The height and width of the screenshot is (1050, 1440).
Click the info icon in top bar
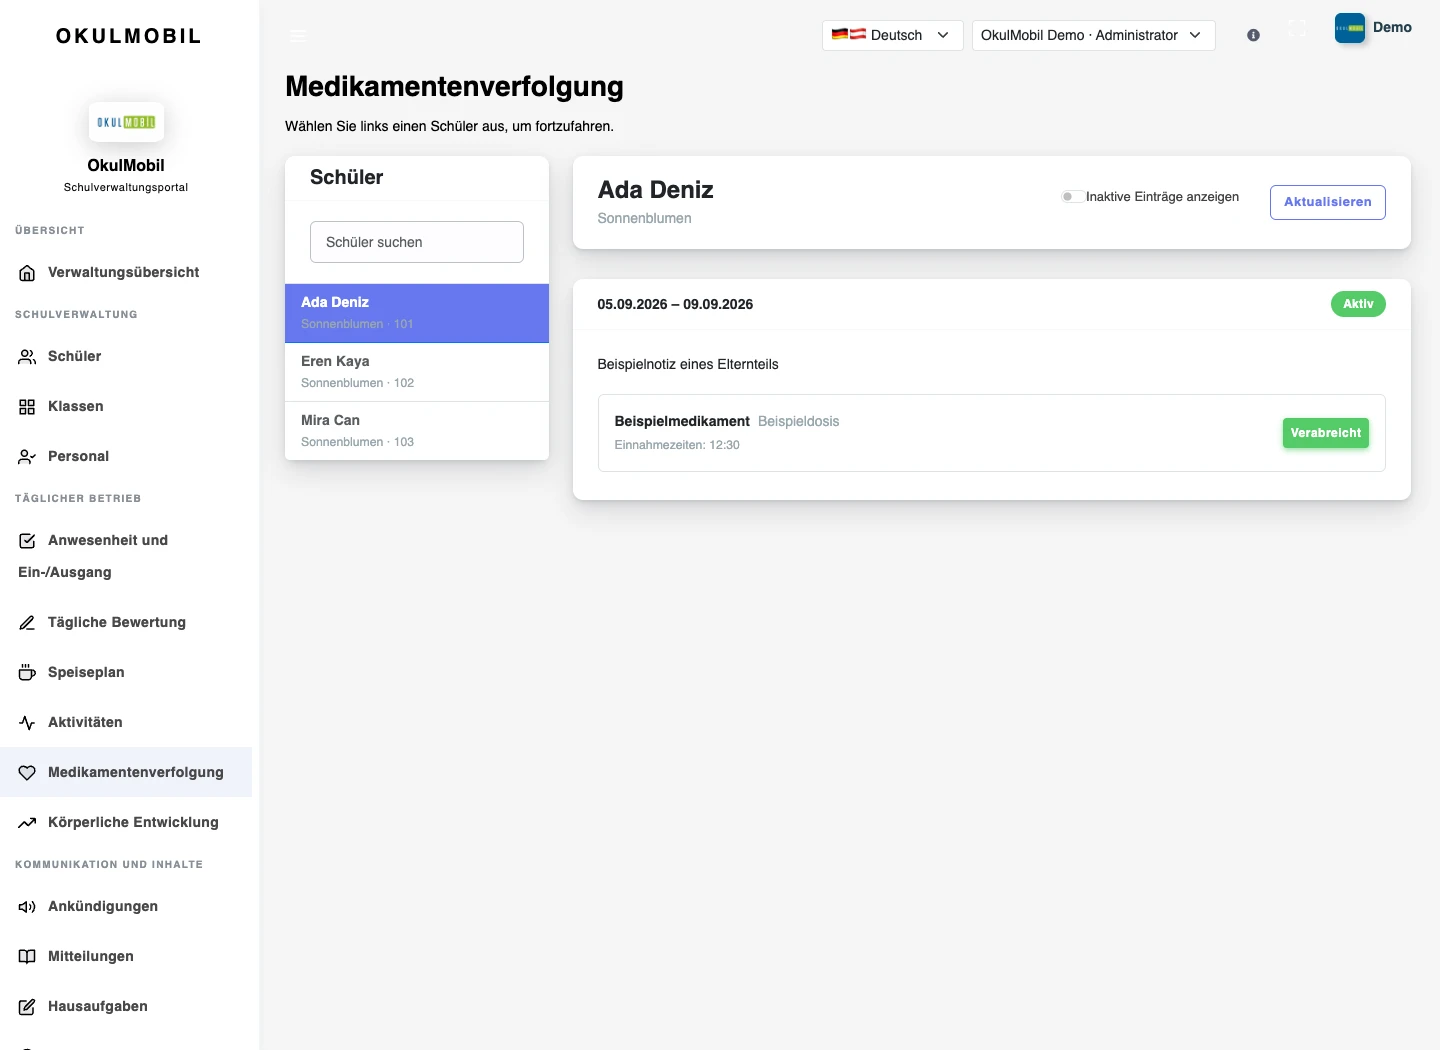(x=1253, y=35)
